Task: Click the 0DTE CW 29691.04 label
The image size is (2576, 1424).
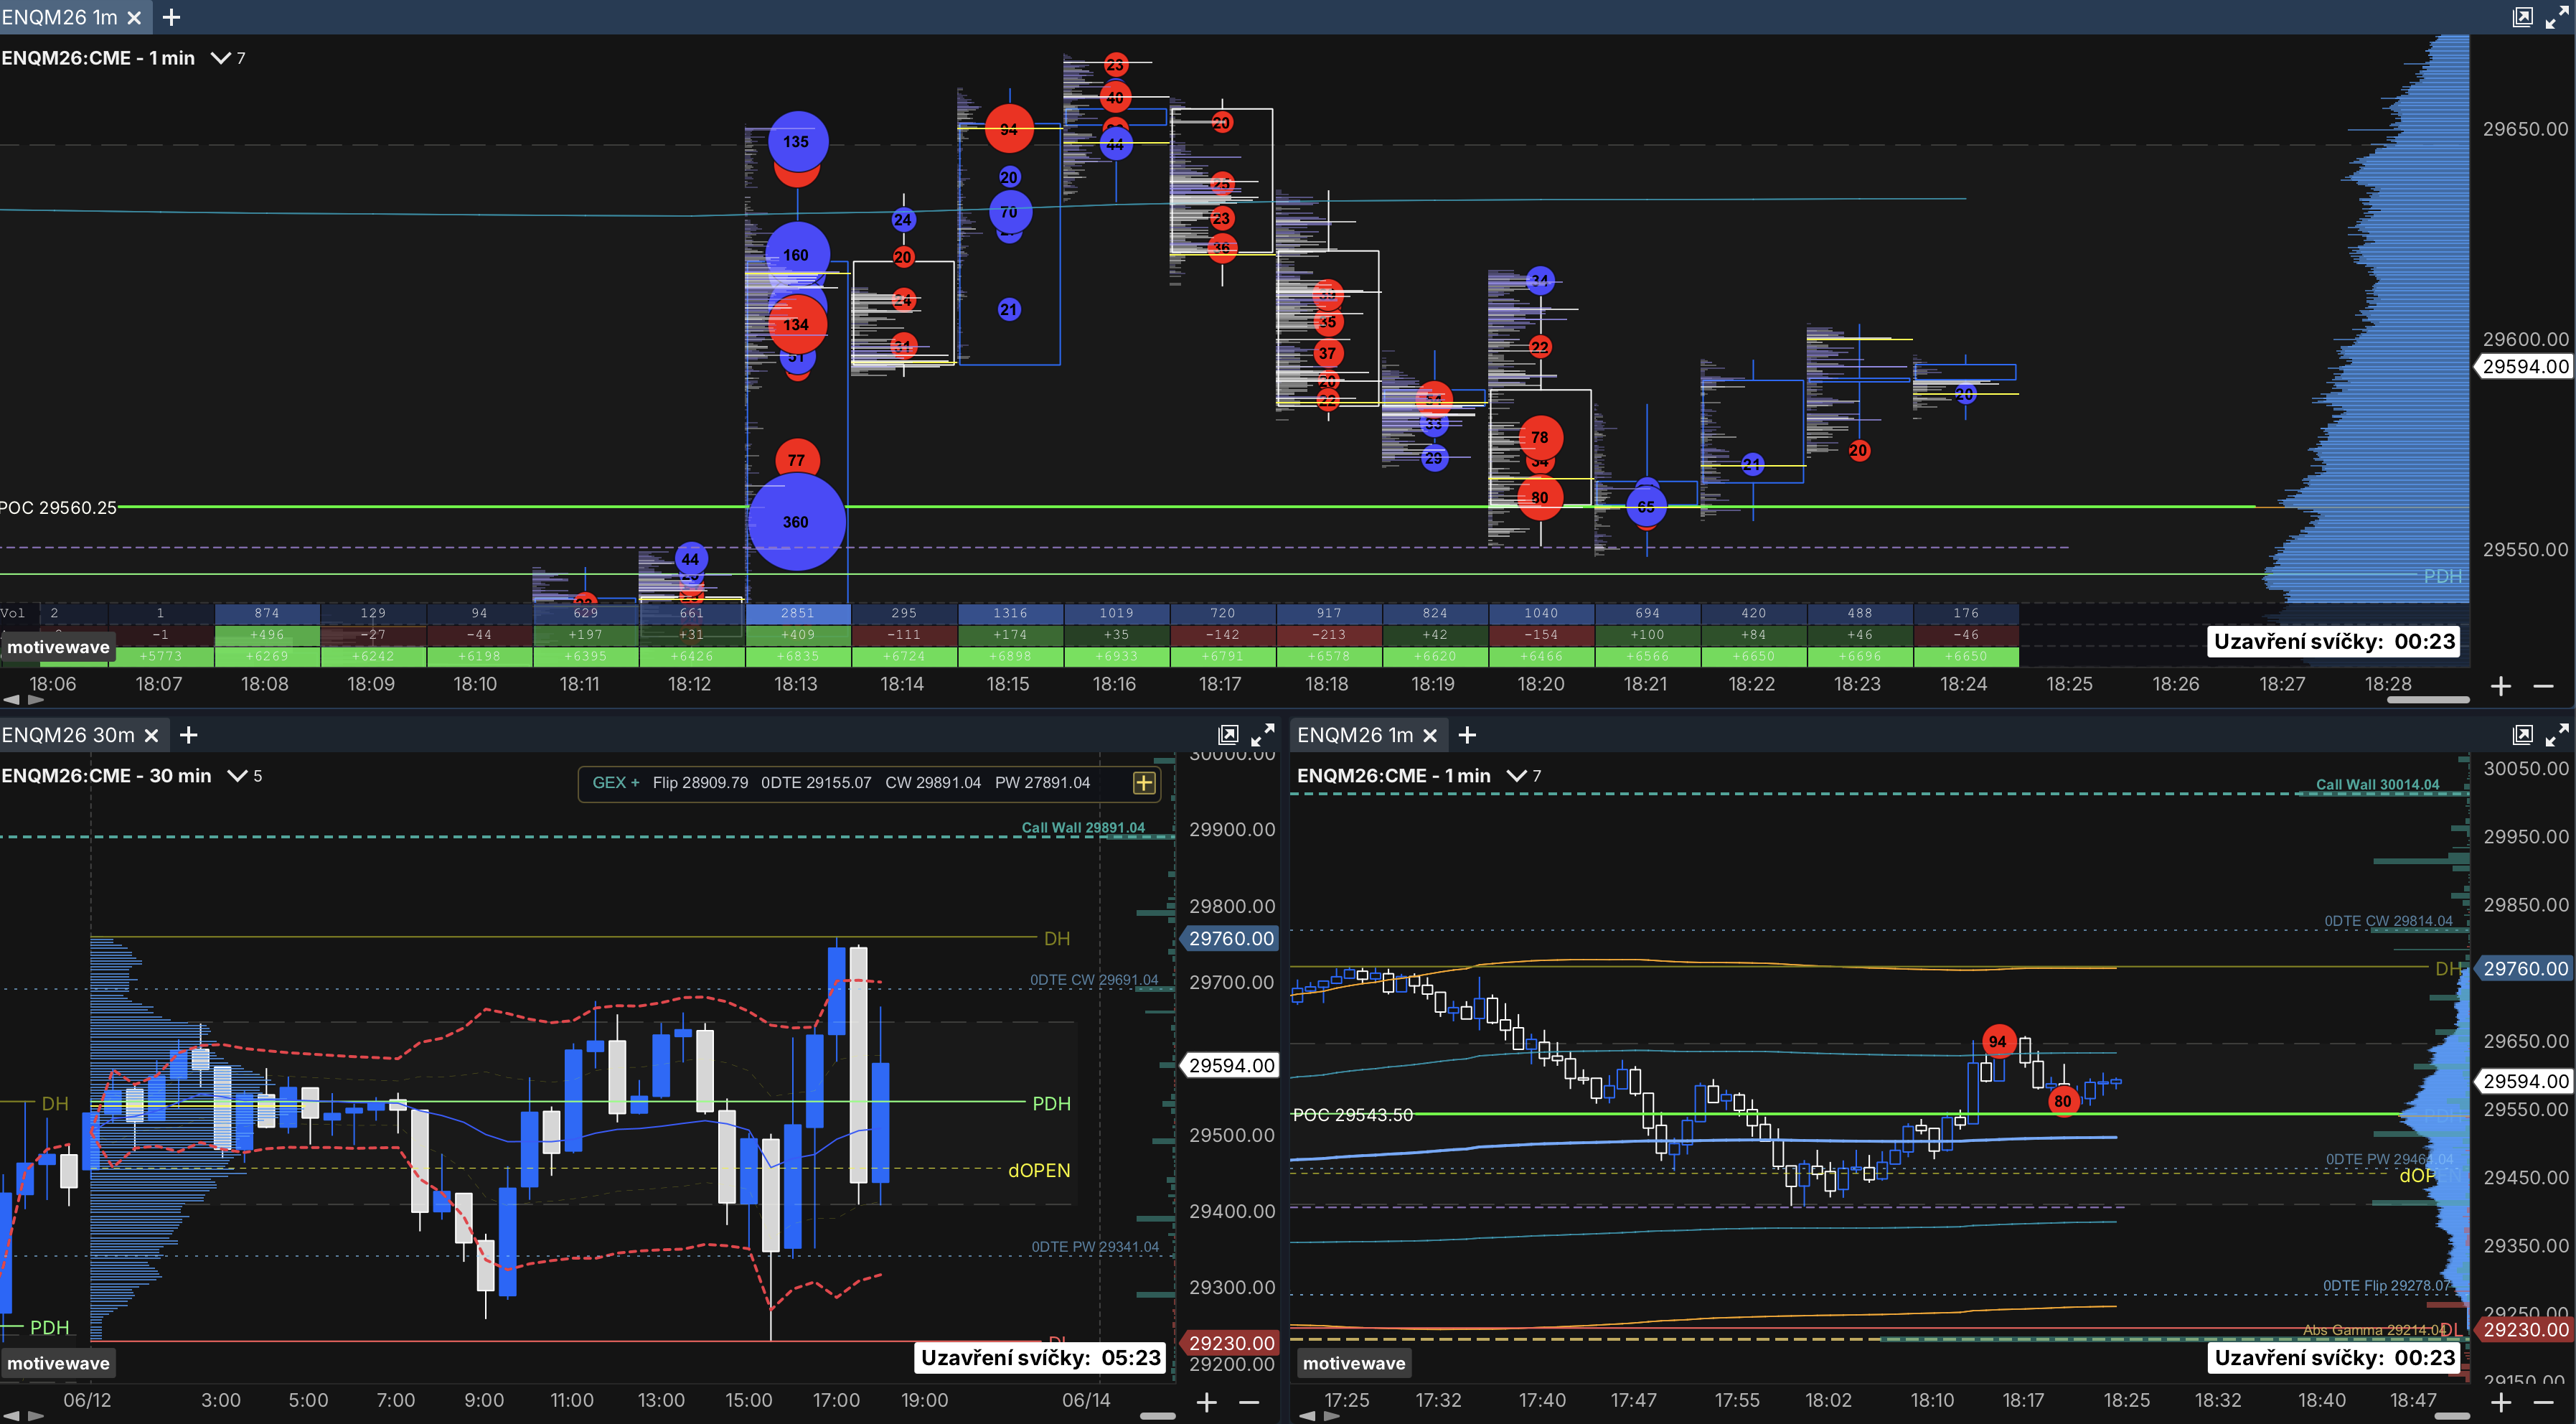Action: coord(1094,980)
